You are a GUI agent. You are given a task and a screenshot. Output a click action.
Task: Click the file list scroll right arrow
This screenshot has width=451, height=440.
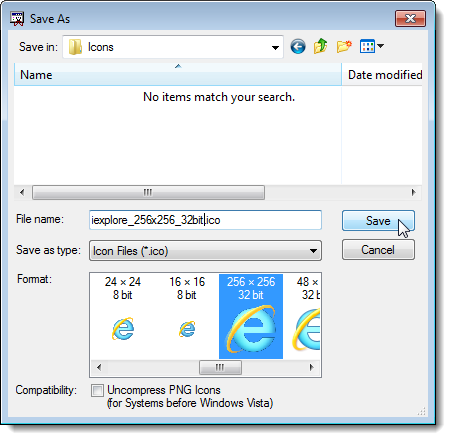414,192
